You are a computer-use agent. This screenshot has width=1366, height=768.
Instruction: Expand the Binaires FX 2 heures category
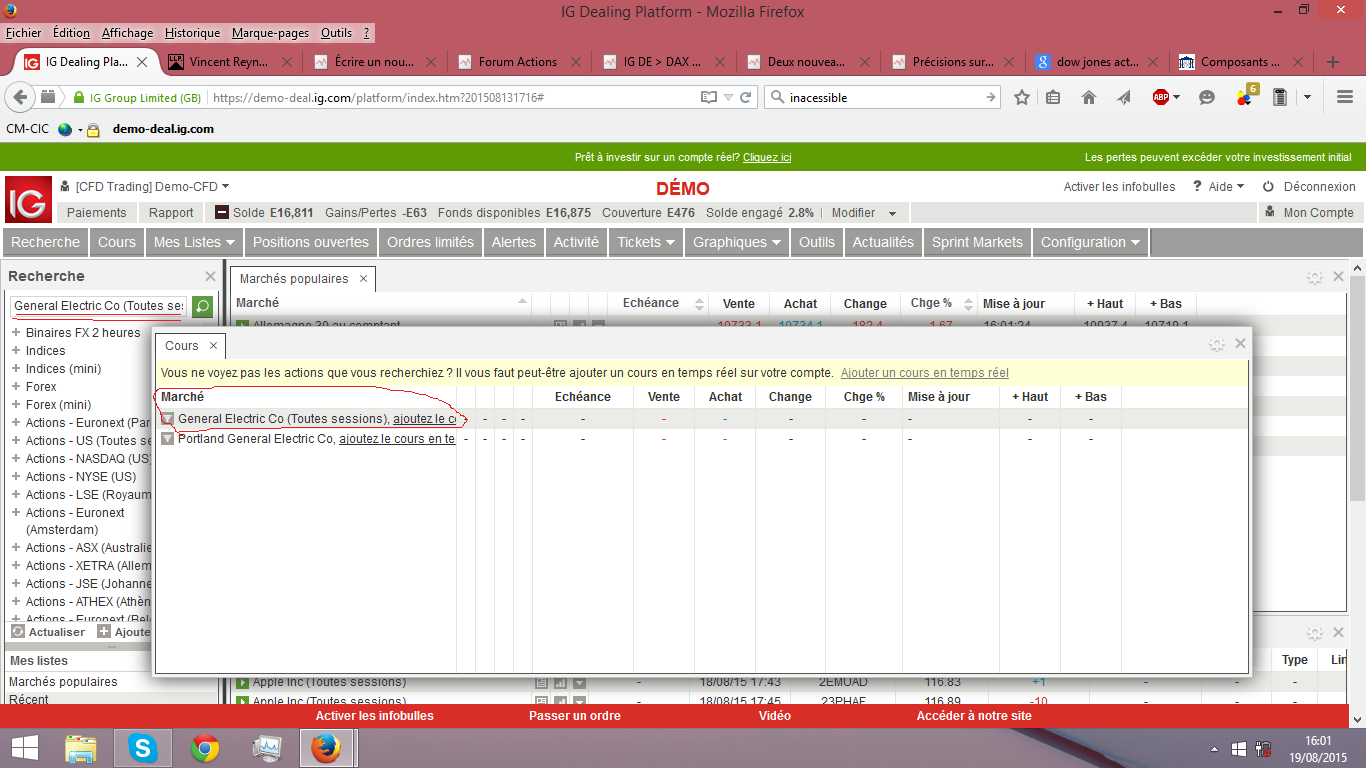(x=16, y=333)
